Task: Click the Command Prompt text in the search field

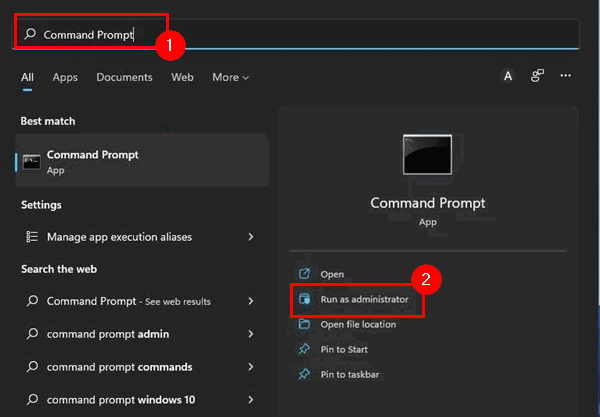Action: click(88, 35)
